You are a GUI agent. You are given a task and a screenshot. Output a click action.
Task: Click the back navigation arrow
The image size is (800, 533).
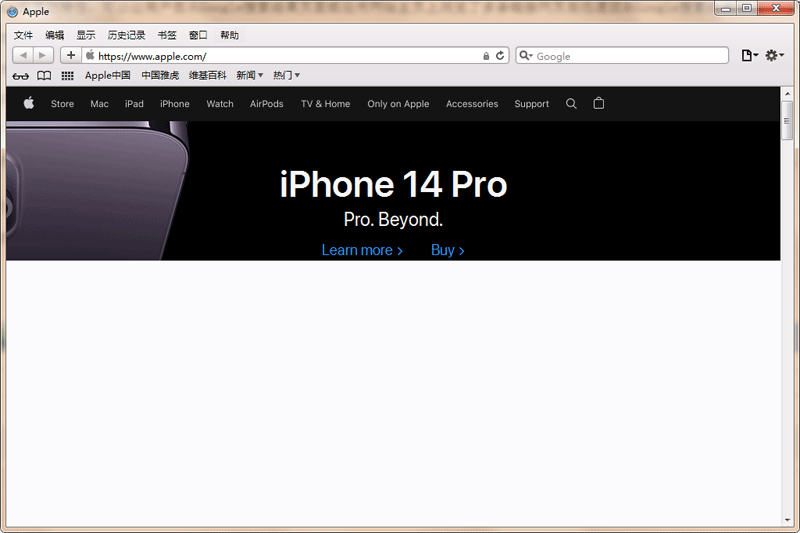(23, 55)
